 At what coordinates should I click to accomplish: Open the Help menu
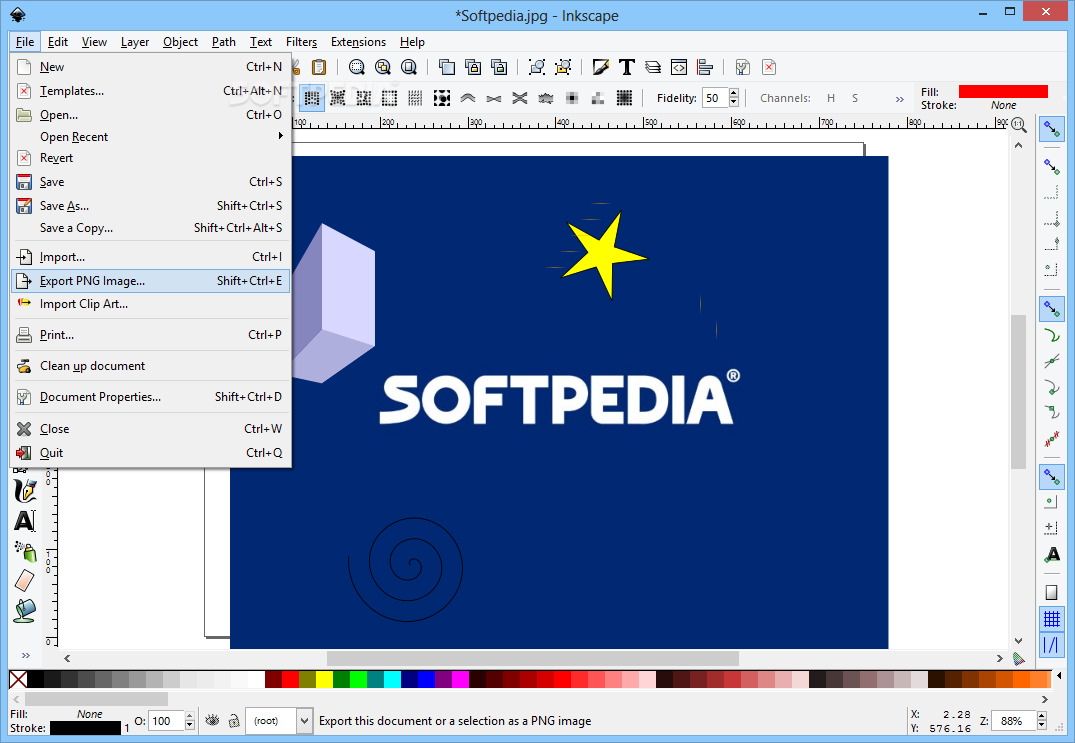point(412,42)
